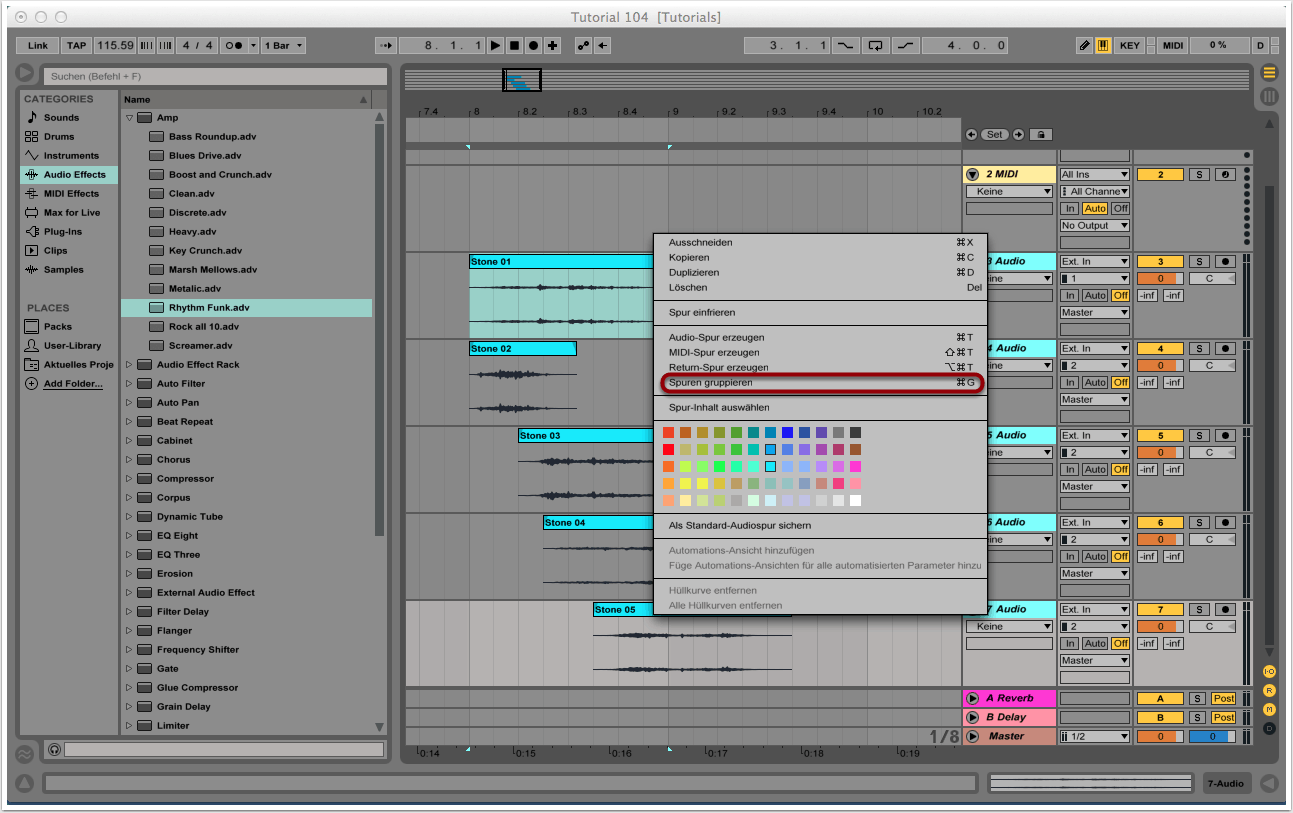Arm recording on track 4 Audio
This screenshot has height=813, width=1293.
coord(1225,349)
